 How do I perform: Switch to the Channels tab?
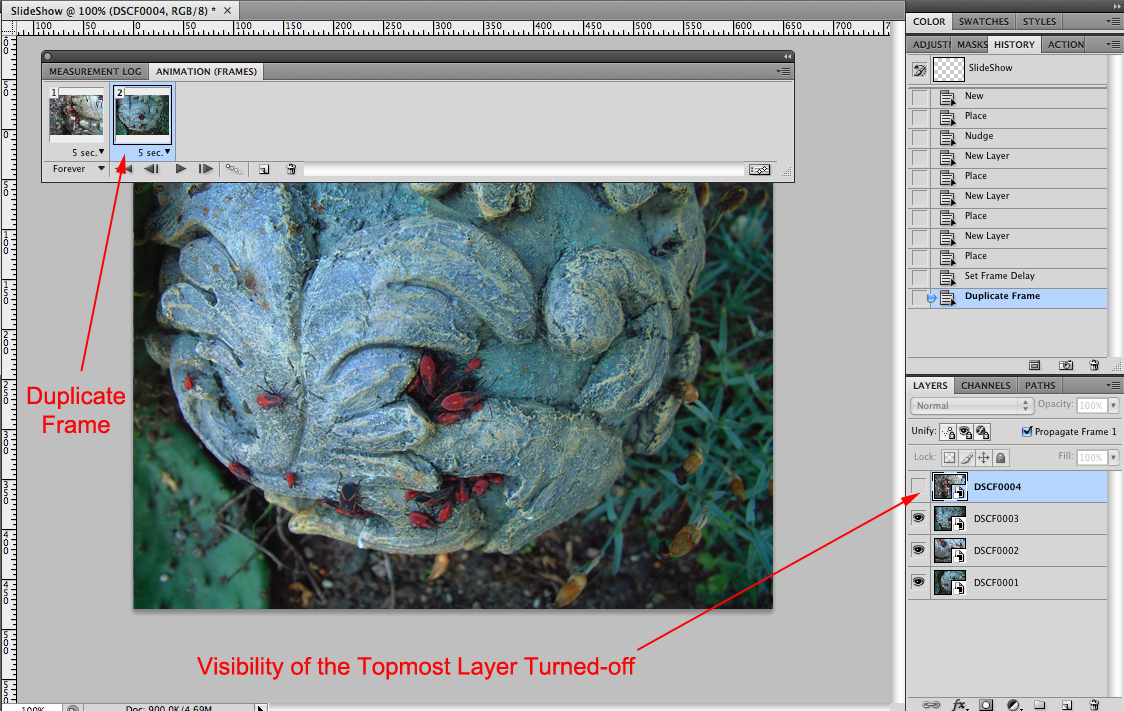click(985, 385)
